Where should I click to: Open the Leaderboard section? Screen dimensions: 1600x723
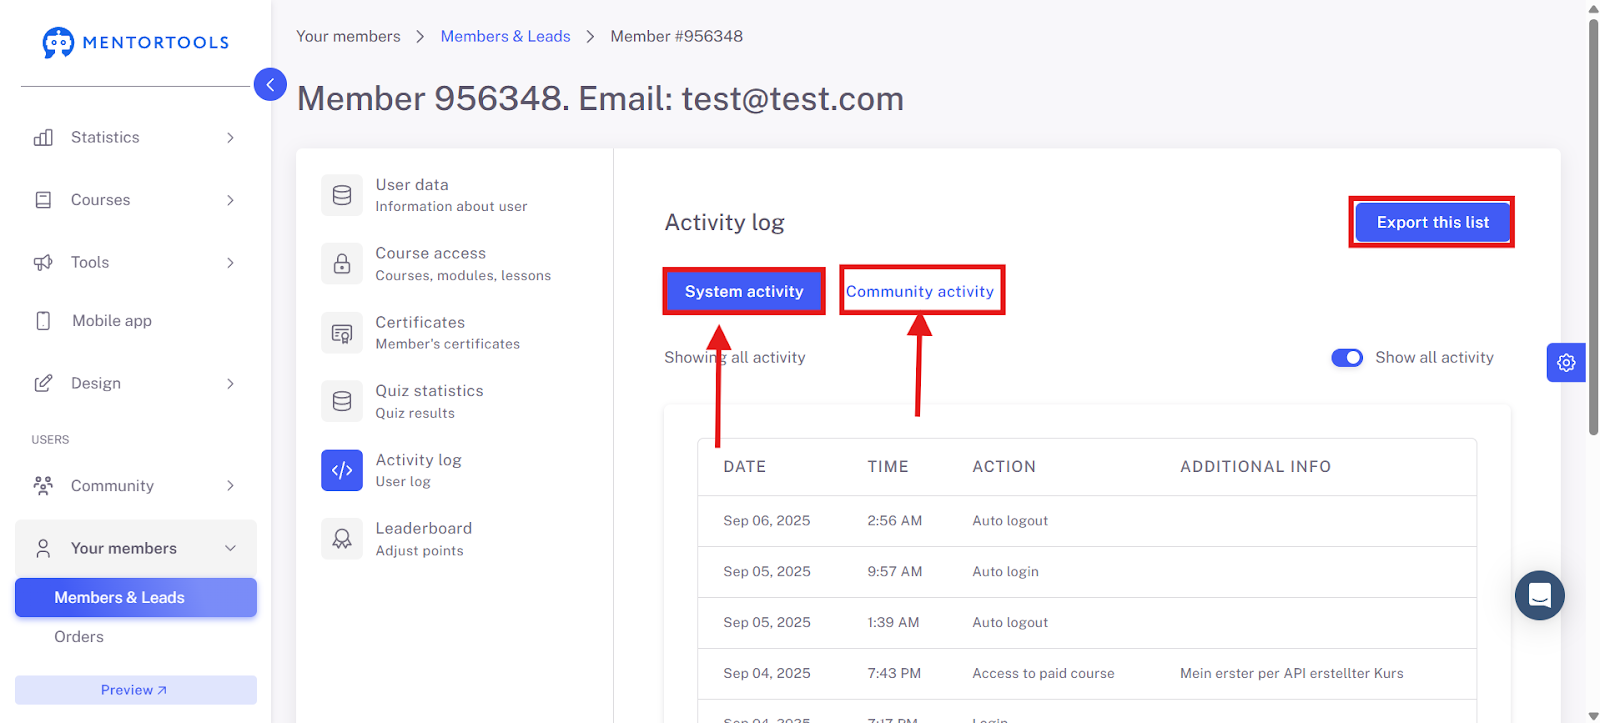pyautogui.click(x=424, y=539)
